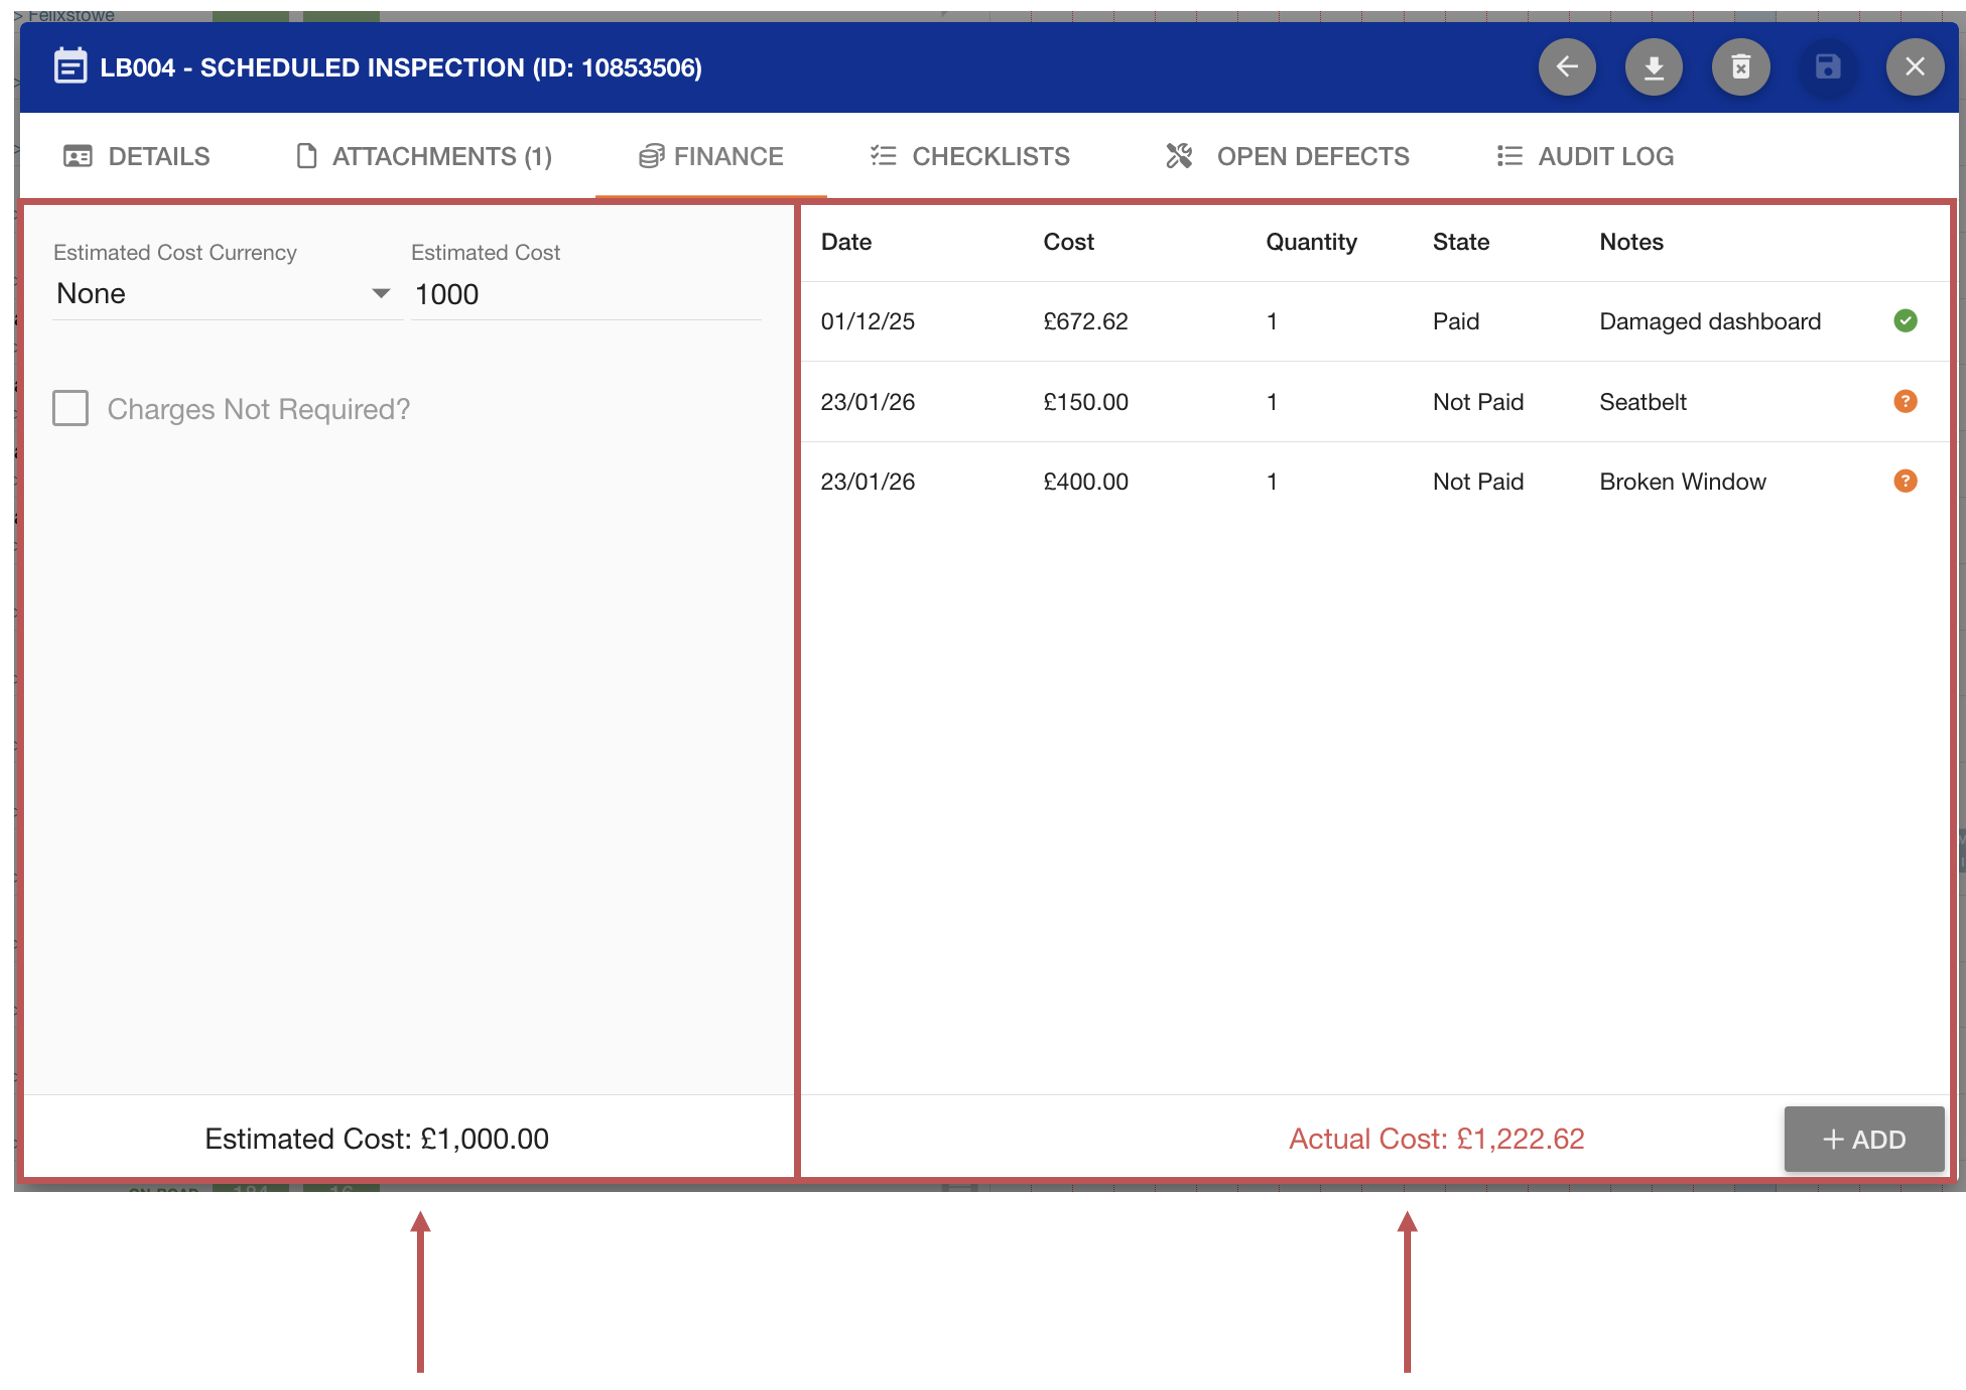Click the calendar icon beside LB004 title
The image size is (1966, 1390).
pos(70,67)
